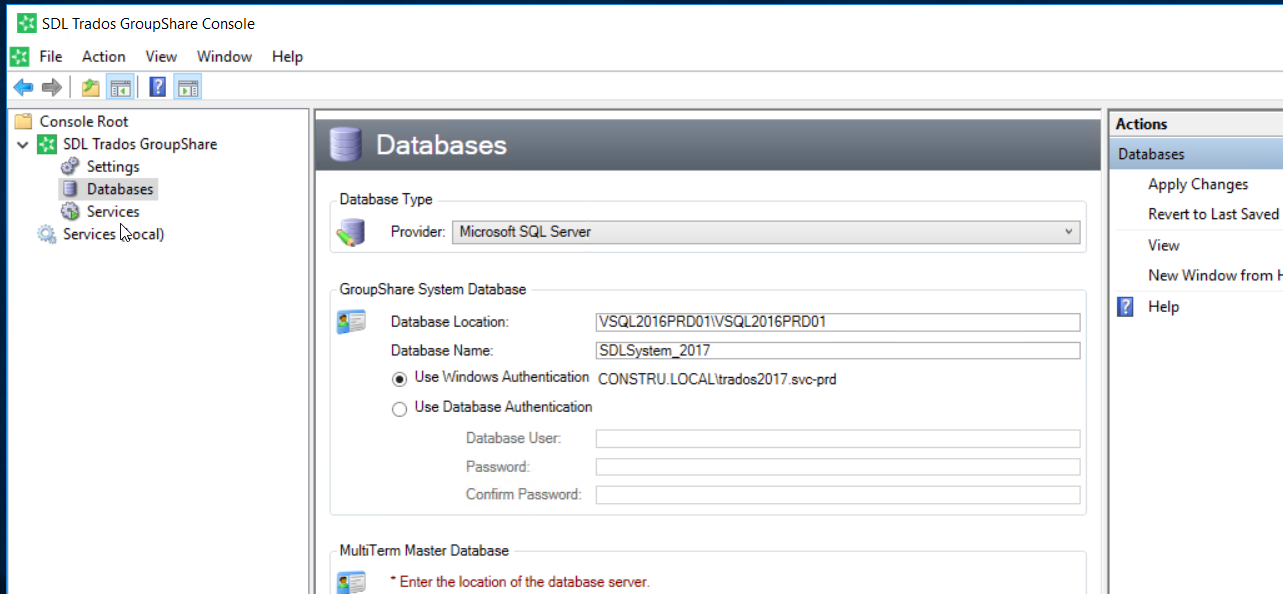Click the Back arrow toolbar icon
This screenshot has height=594, width=1283.
(22, 88)
